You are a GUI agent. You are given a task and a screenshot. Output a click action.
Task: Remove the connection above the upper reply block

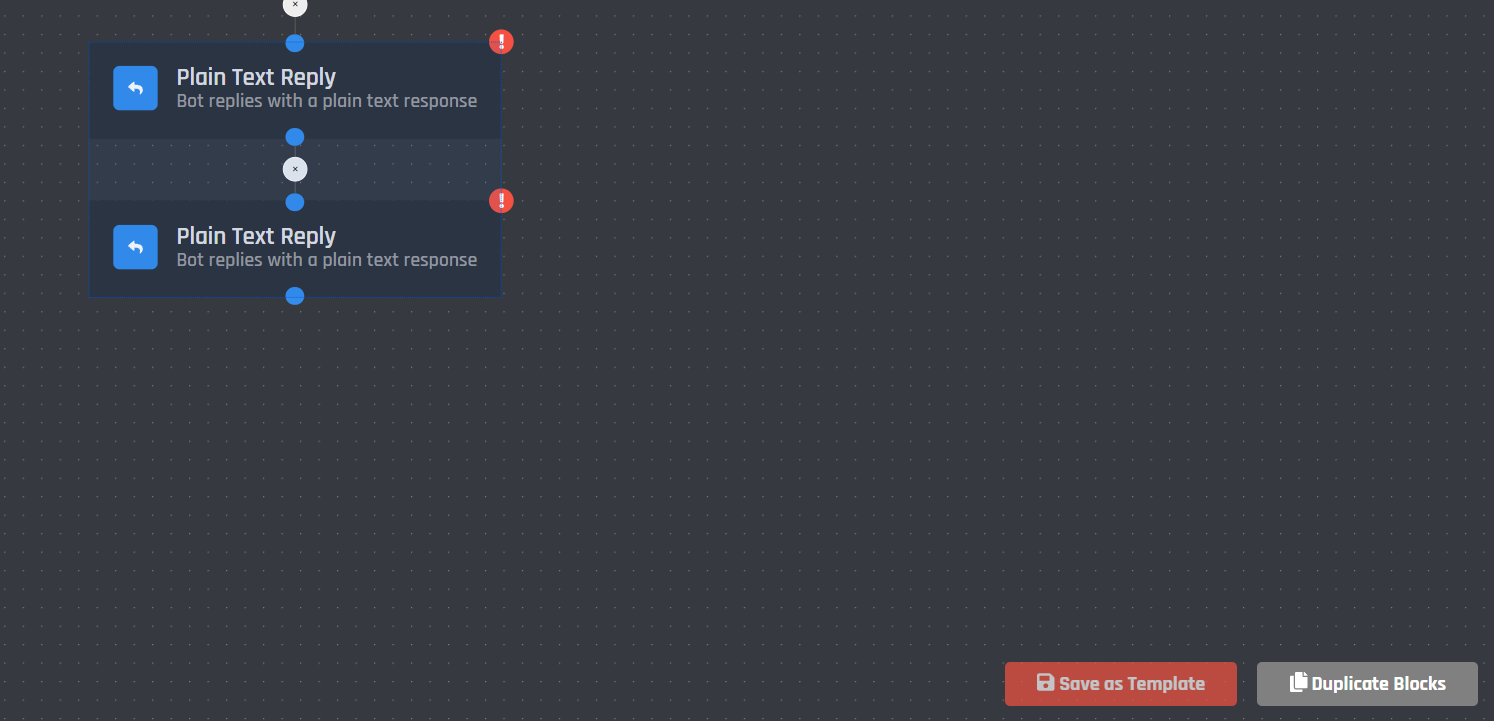point(295,6)
